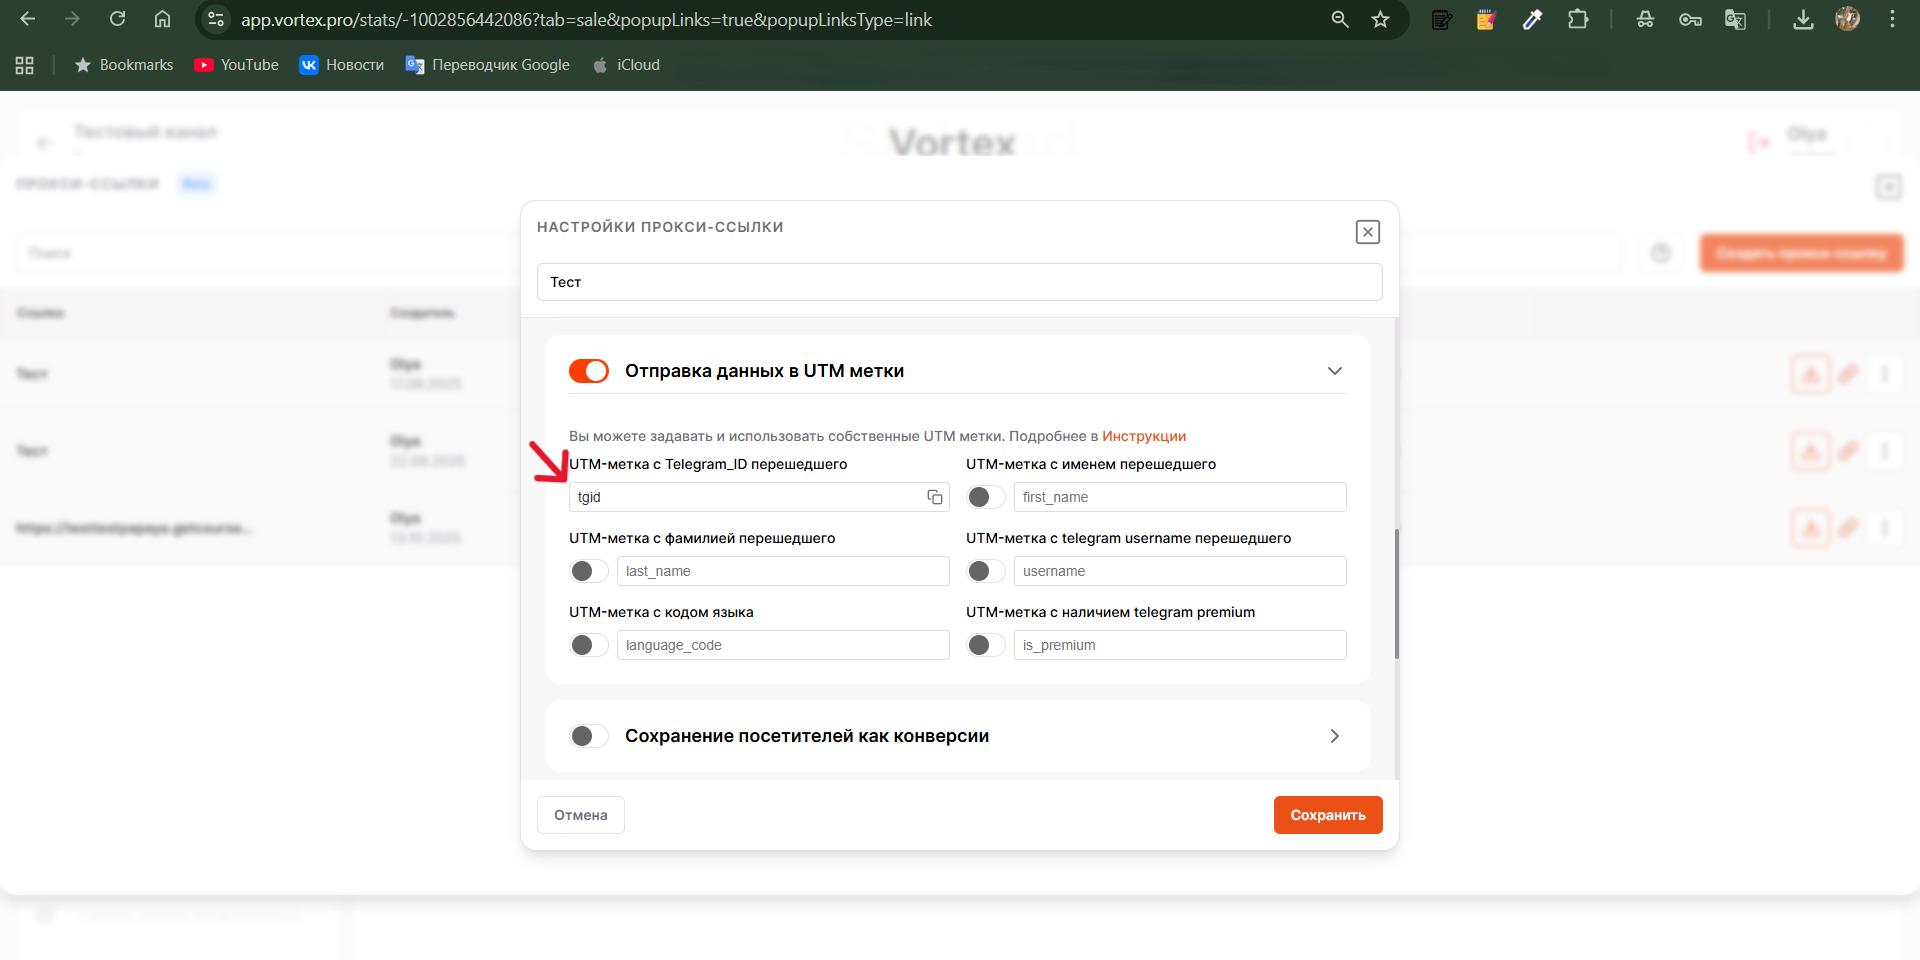Enable Сохранение посетителей как конверсии
The height and width of the screenshot is (960, 1920).
[x=589, y=735]
